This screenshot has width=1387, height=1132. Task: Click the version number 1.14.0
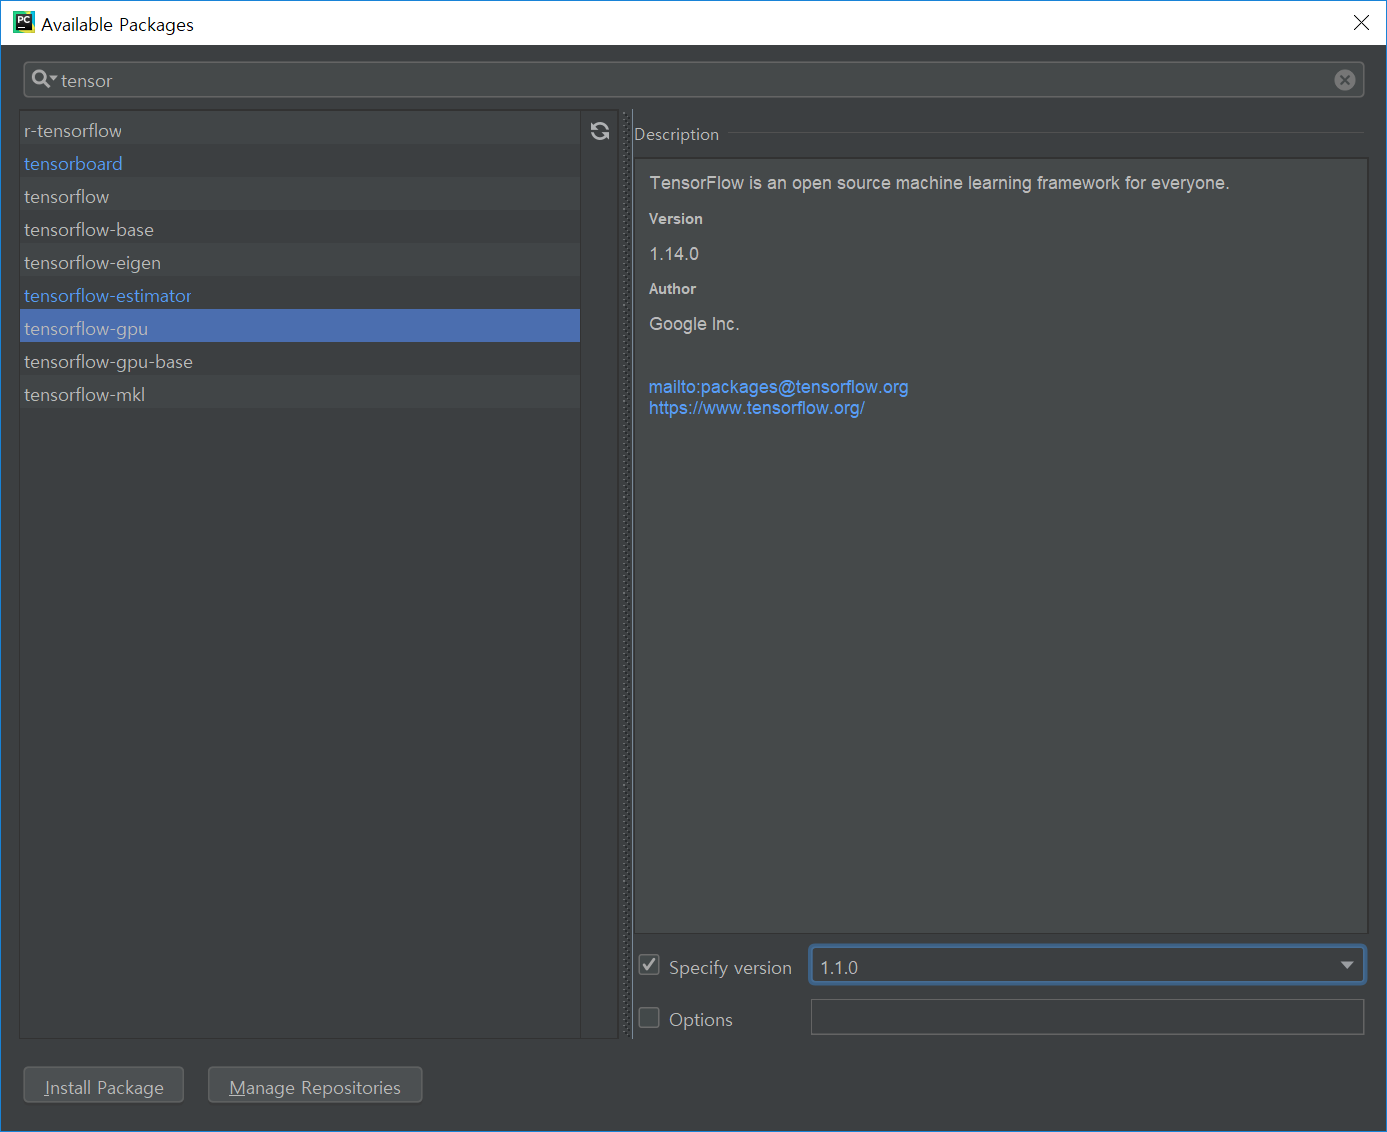[674, 254]
